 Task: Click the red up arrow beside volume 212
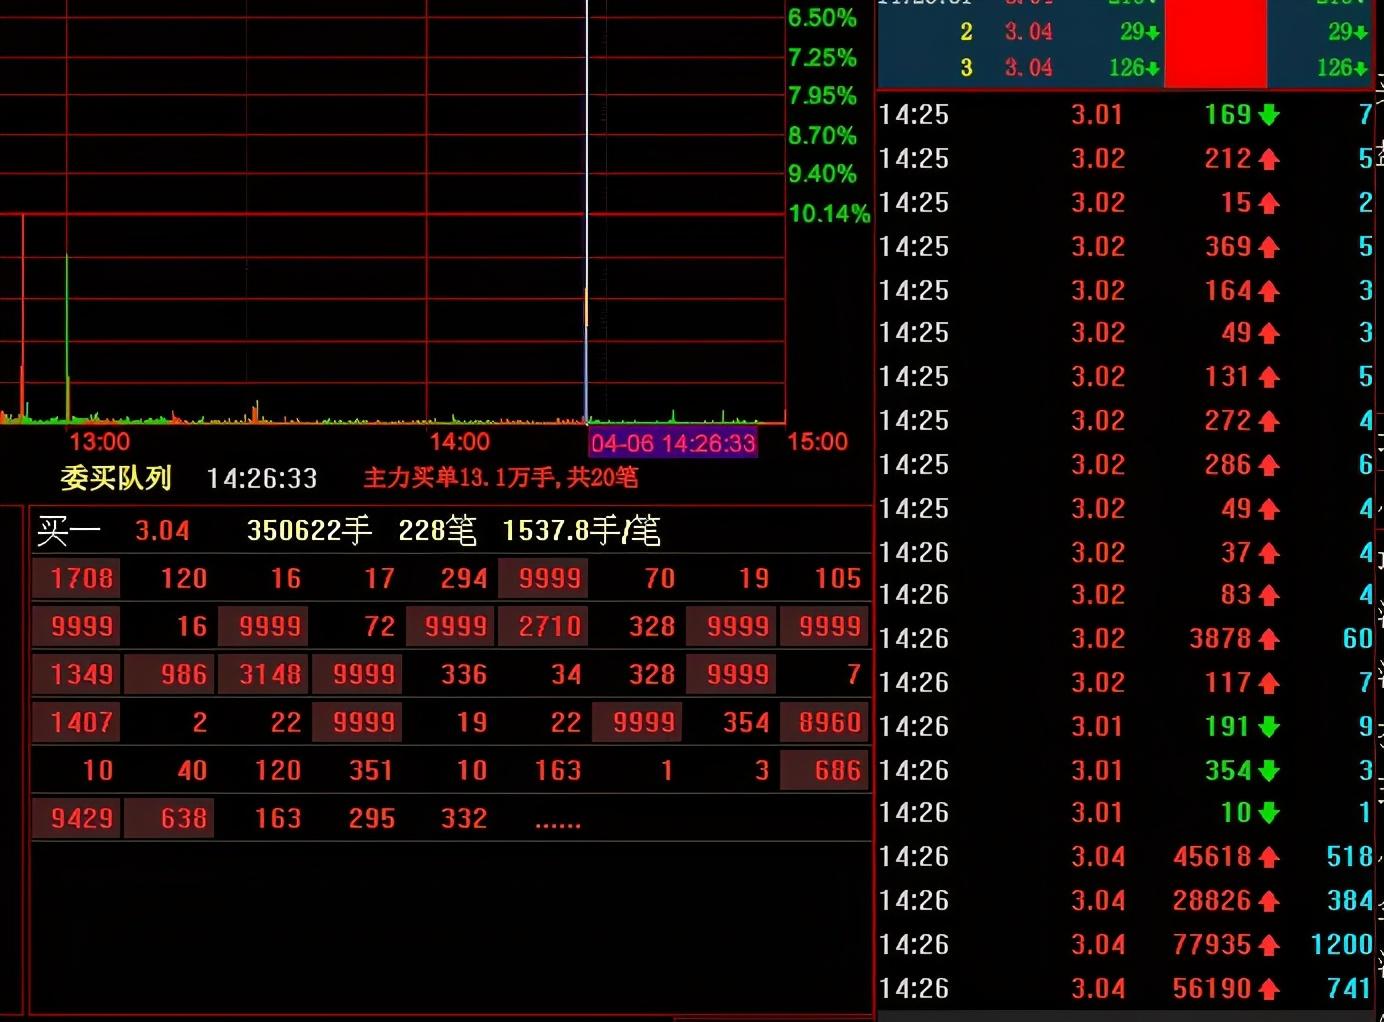click(1269, 159)
